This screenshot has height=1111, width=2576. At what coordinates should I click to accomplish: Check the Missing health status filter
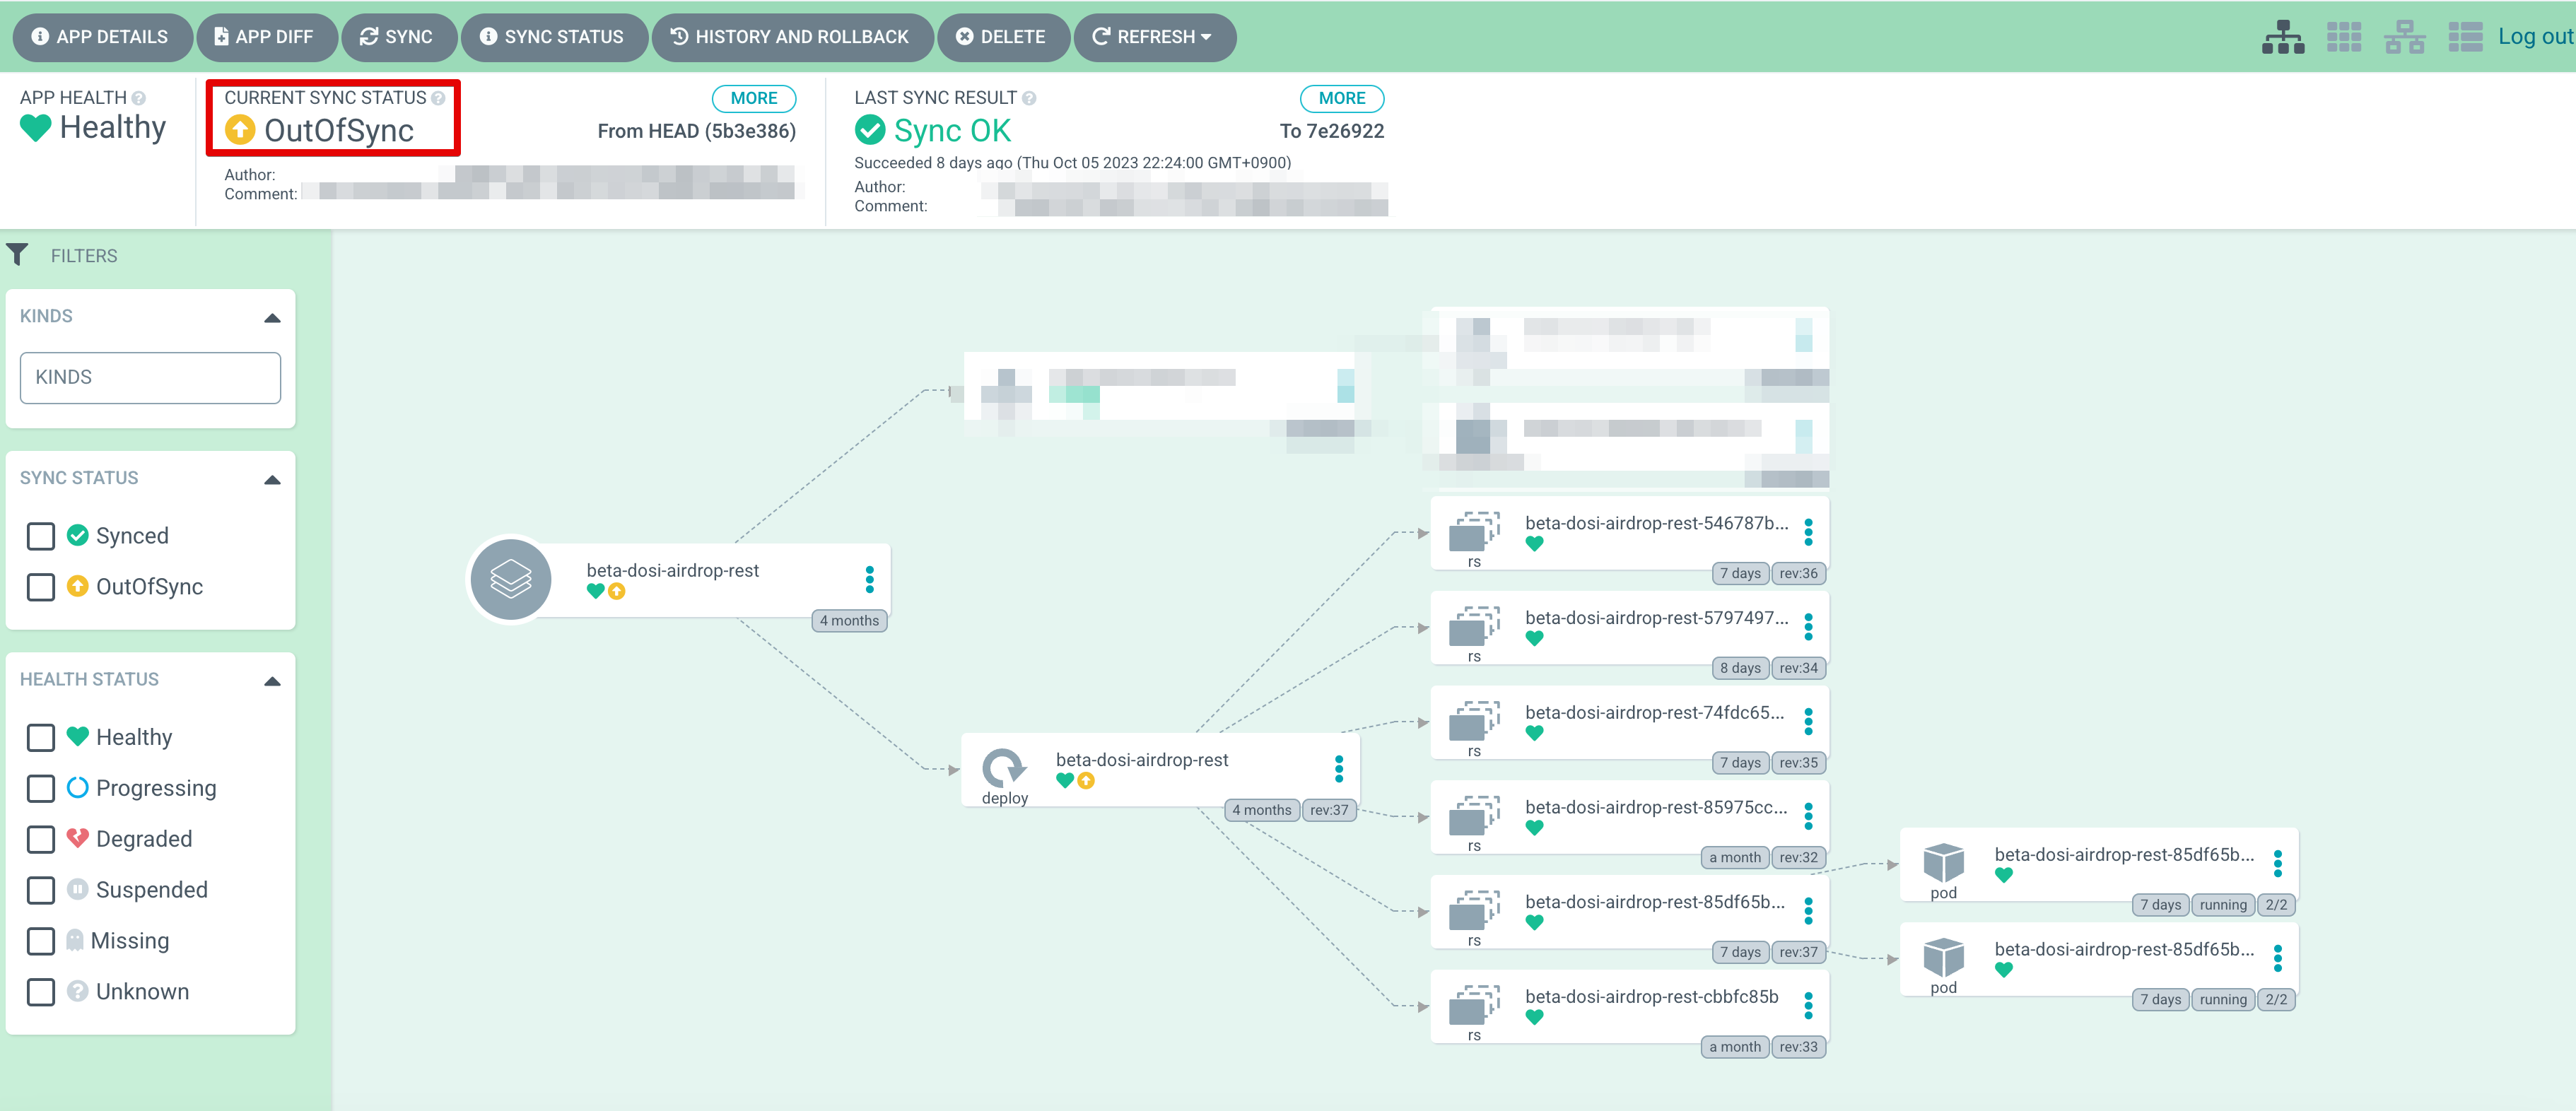tap(41, 941)
